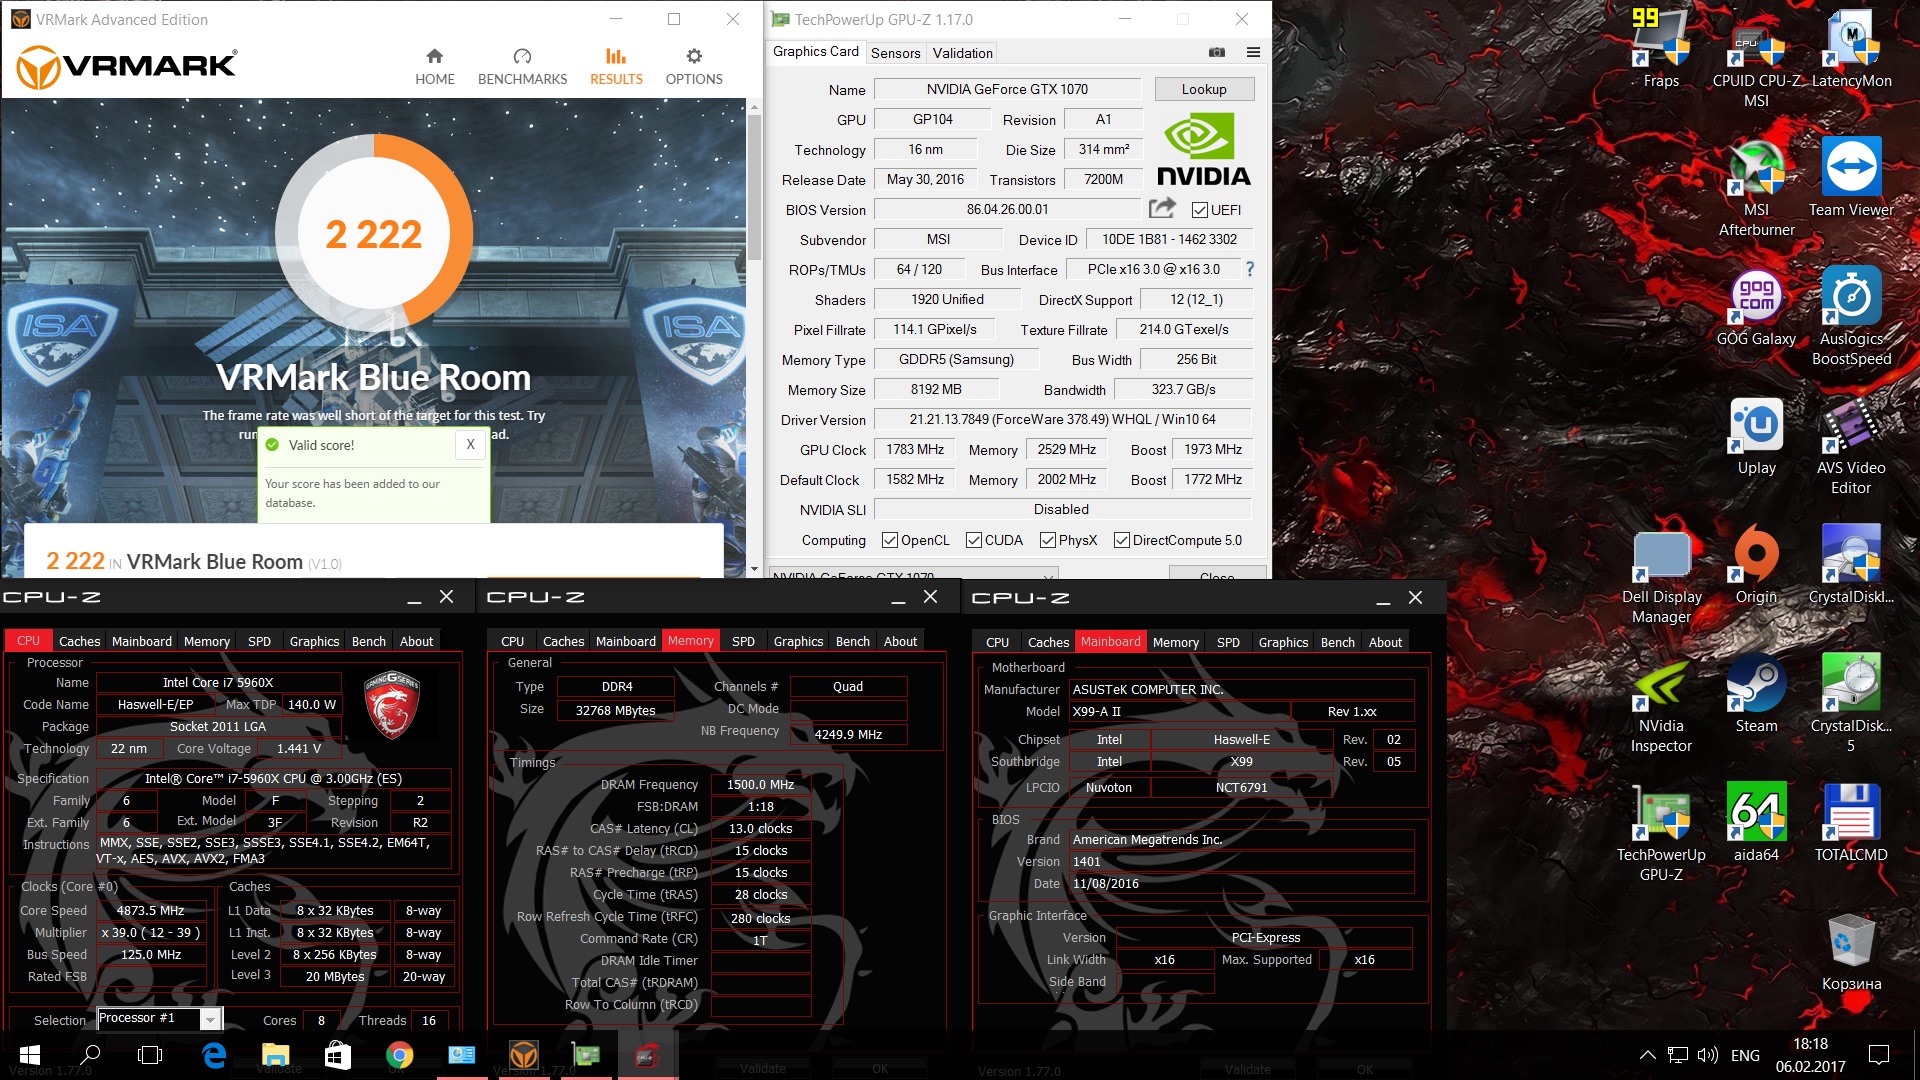
Task: Click the BIOS Version value 1401
Action: coord(1243,861)
